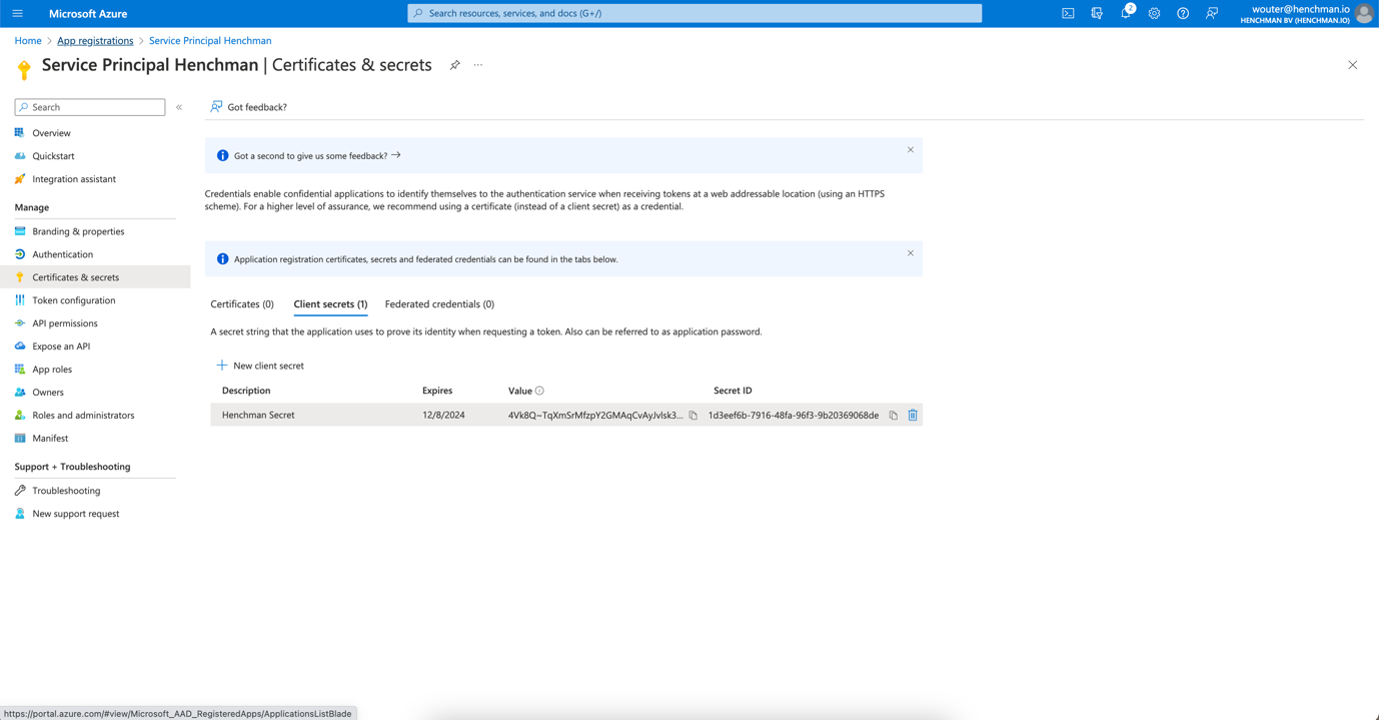Click the Value column info icon
The width and height of the screenshot is (1384, 724).
point(541,392)
